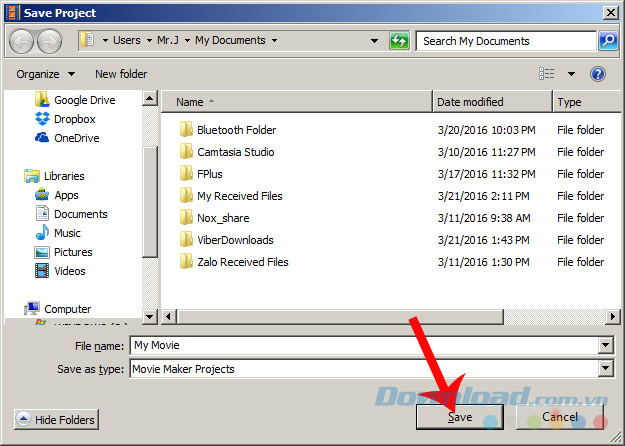
Task: Click the Computer icon in sidebar
Action: pos(31,308)
